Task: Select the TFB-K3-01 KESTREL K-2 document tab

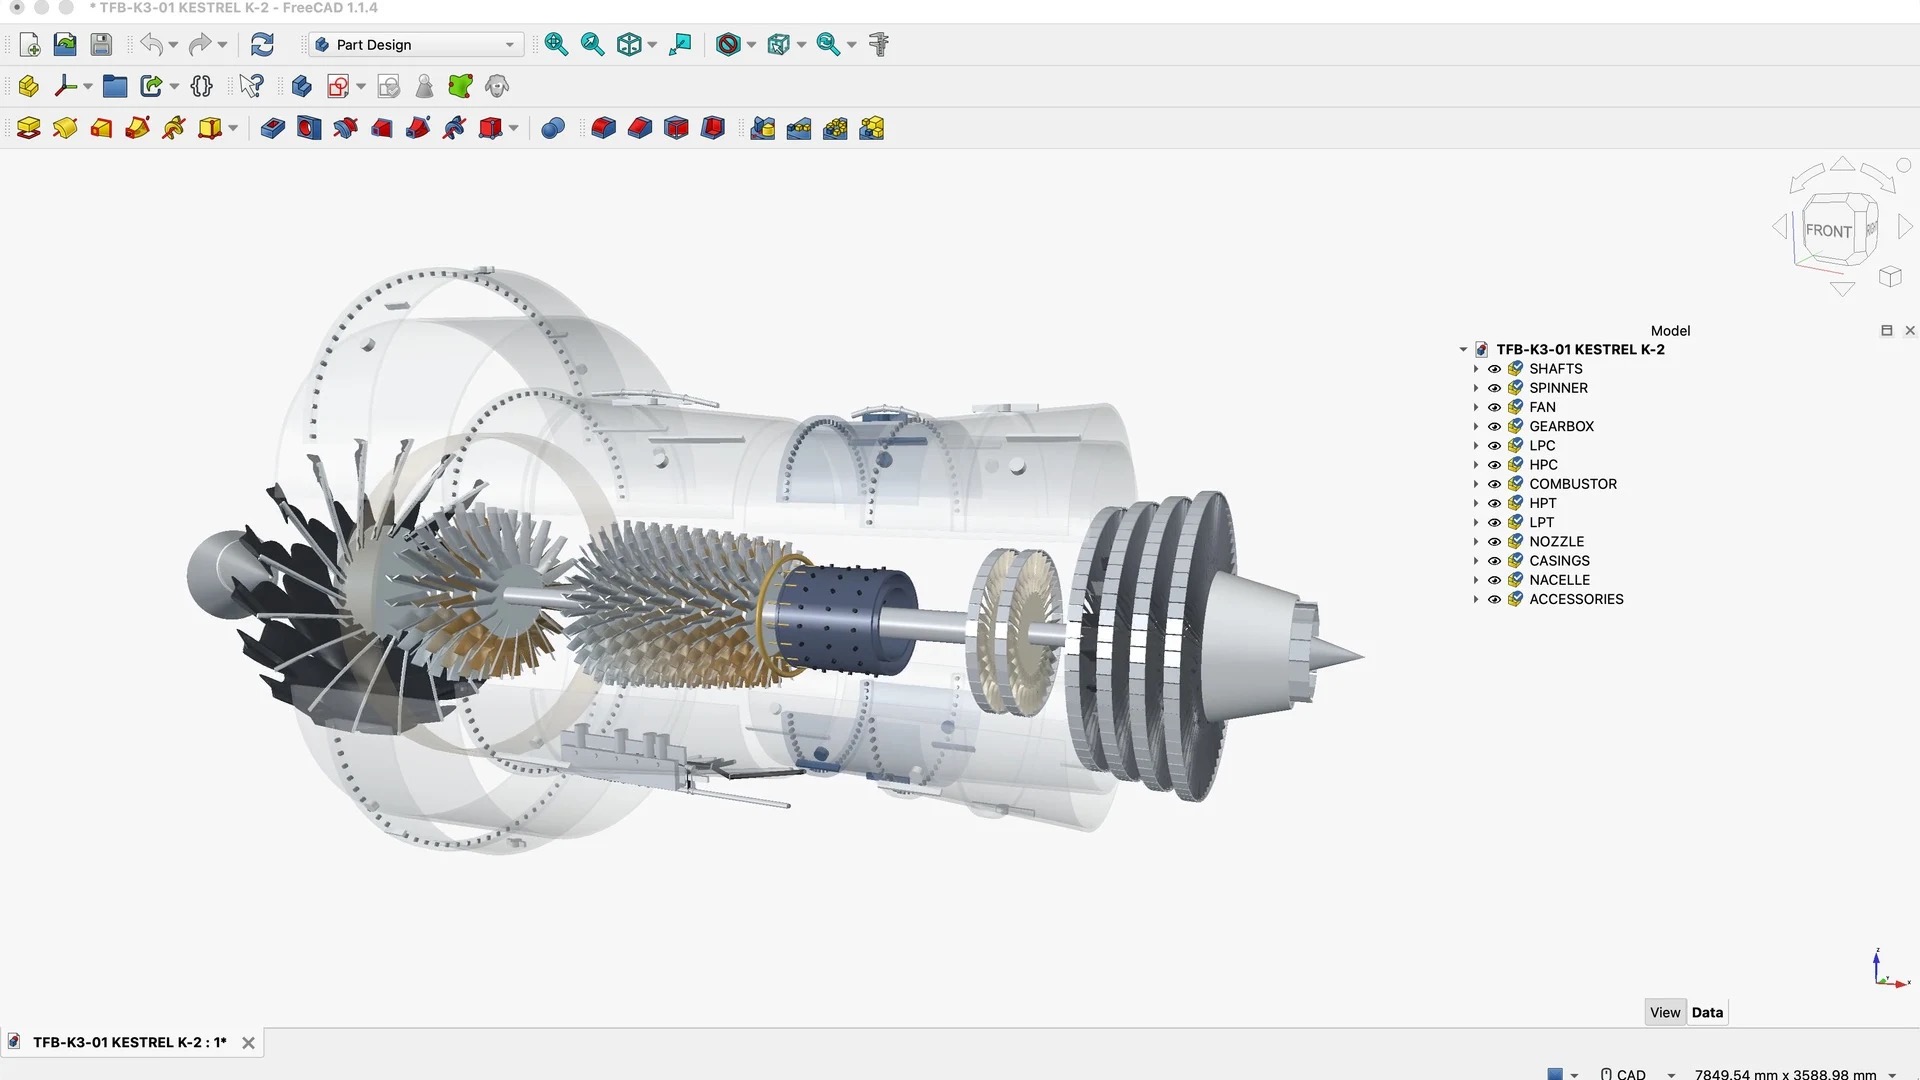Action: [x=130, y=1043]
